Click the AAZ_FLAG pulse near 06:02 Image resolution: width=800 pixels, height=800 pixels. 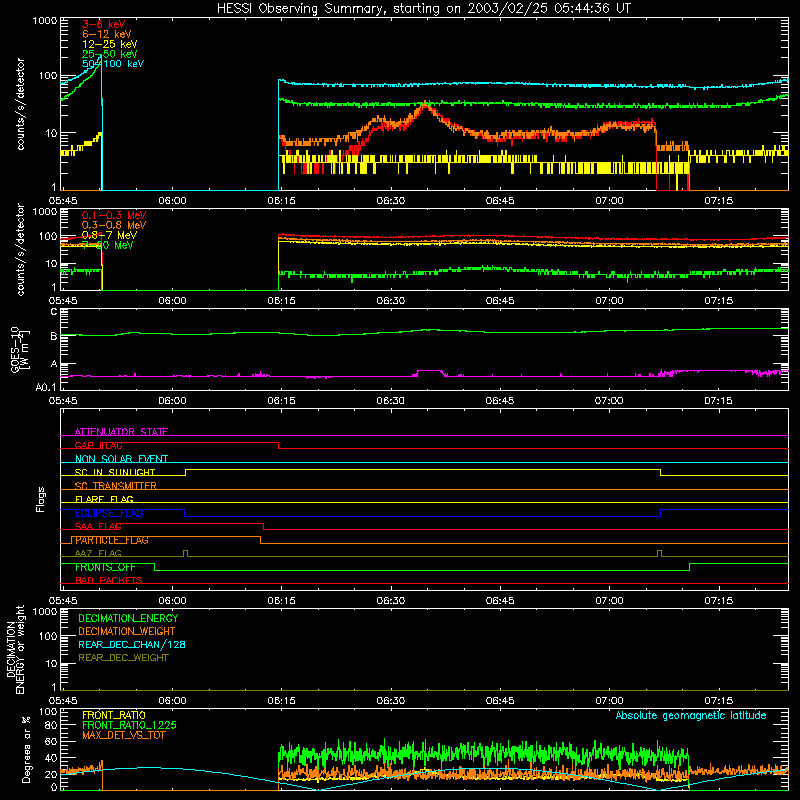pos(185,553)
